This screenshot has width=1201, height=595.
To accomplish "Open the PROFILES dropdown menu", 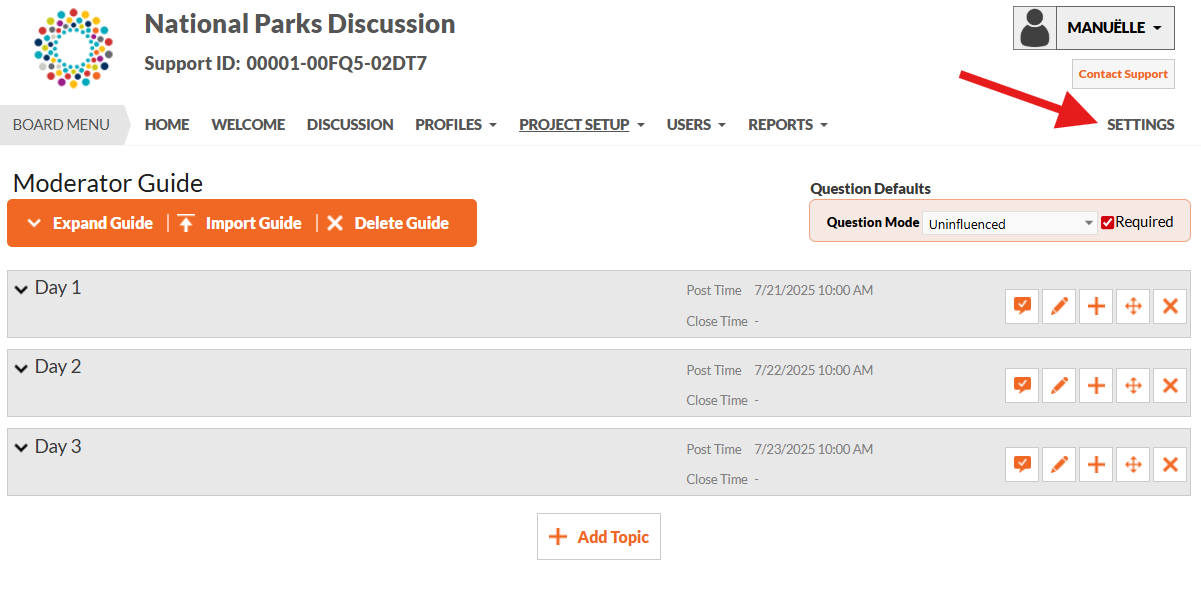I will (x=455, y=125).
